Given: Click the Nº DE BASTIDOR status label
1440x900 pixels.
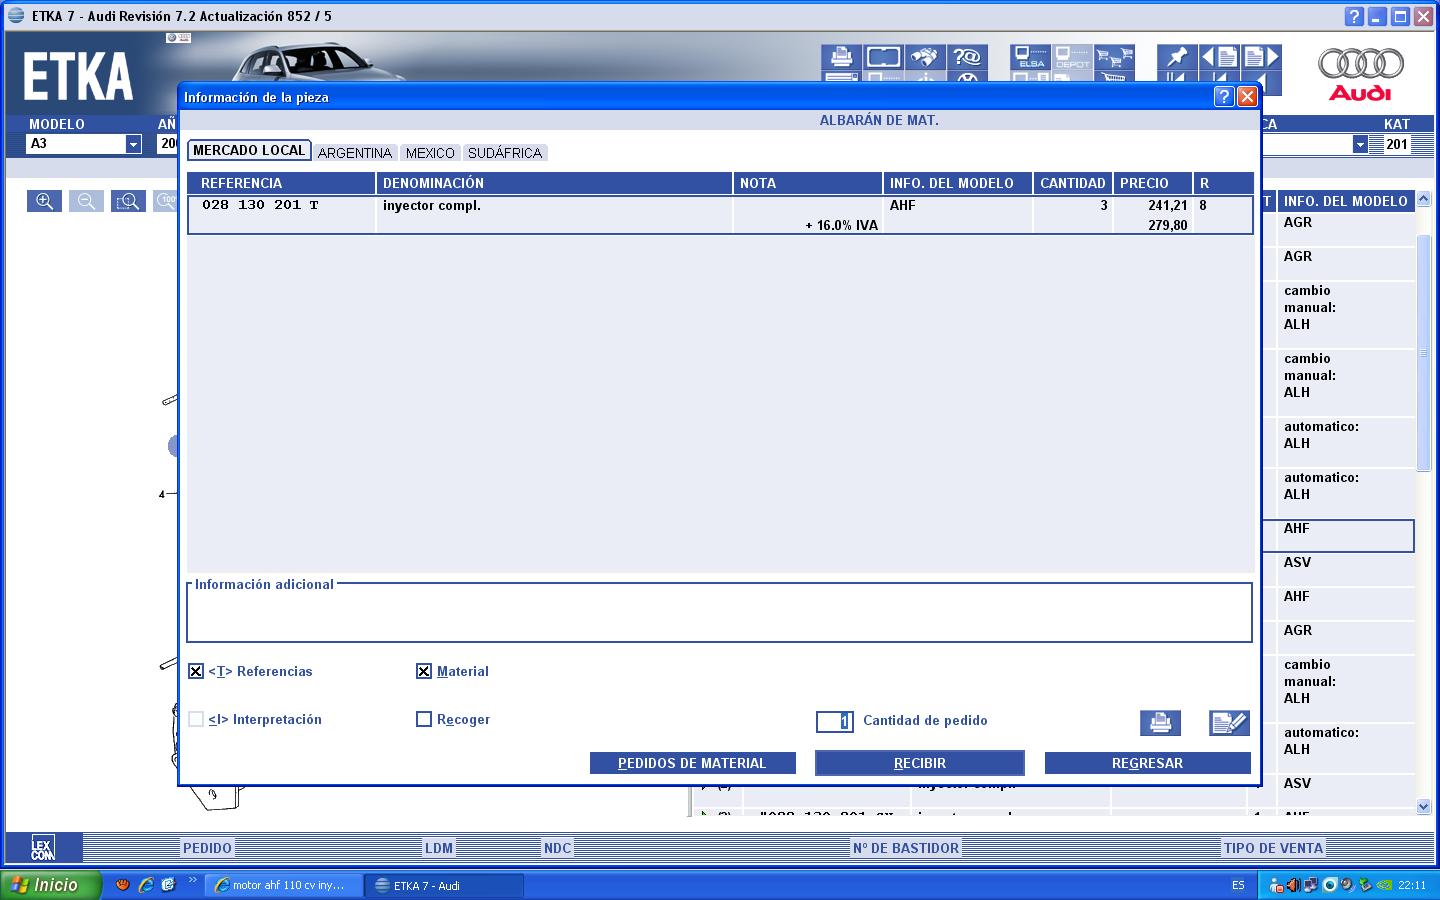Looking at the screenshot, I should [906, 848].
